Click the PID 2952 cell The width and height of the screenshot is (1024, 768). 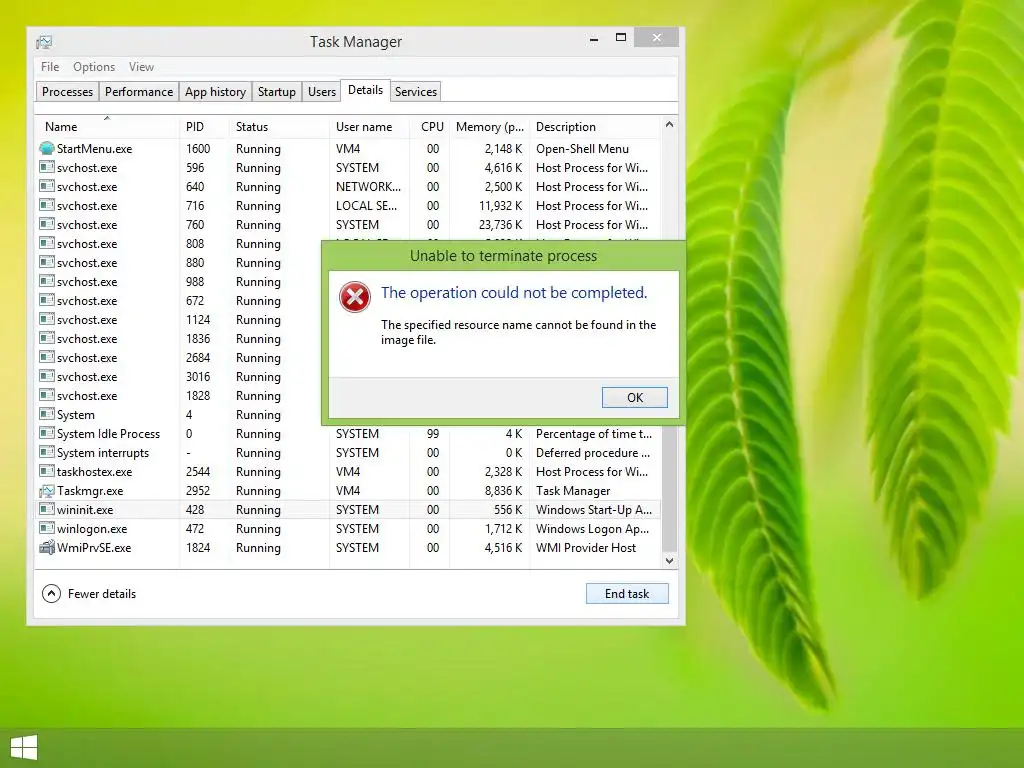[198, 490]
